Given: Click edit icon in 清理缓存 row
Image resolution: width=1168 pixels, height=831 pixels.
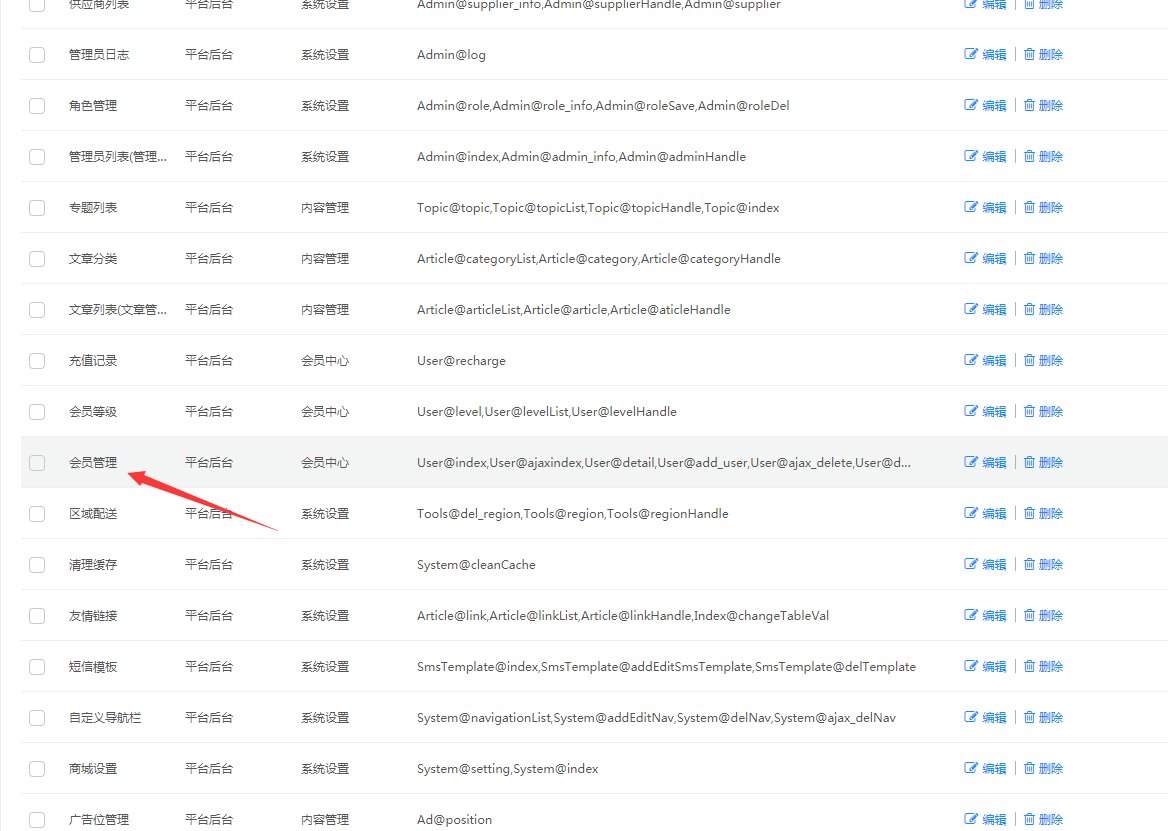Looking at the screenshot, I should (x=970, y=564).
